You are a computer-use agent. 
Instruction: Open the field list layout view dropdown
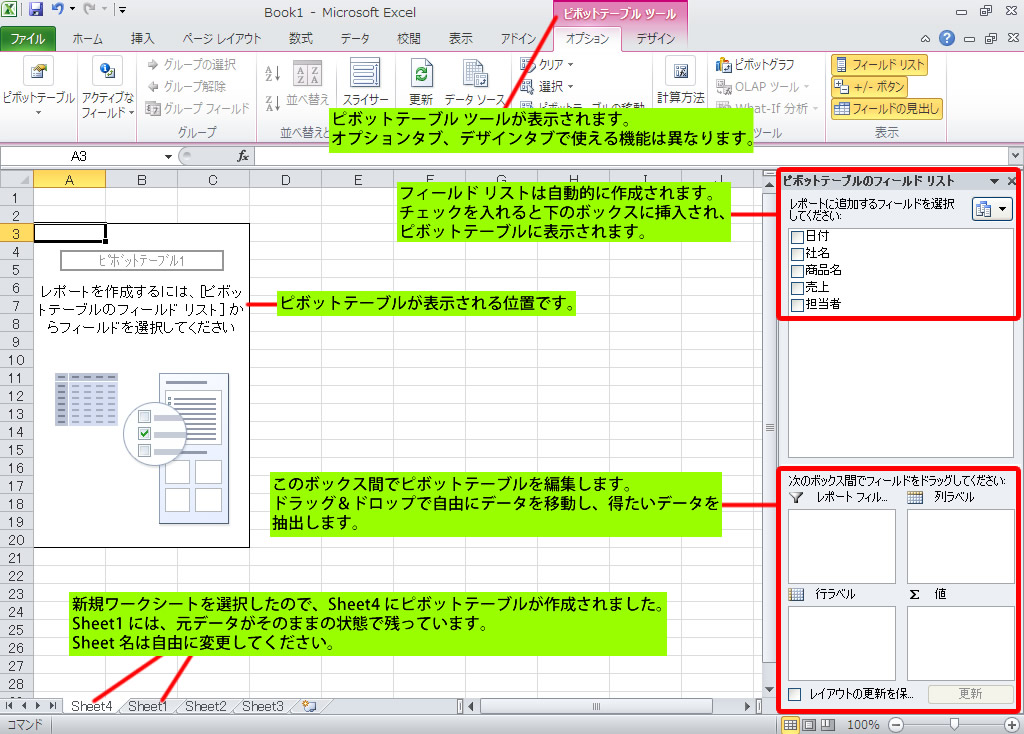[991, 208]
